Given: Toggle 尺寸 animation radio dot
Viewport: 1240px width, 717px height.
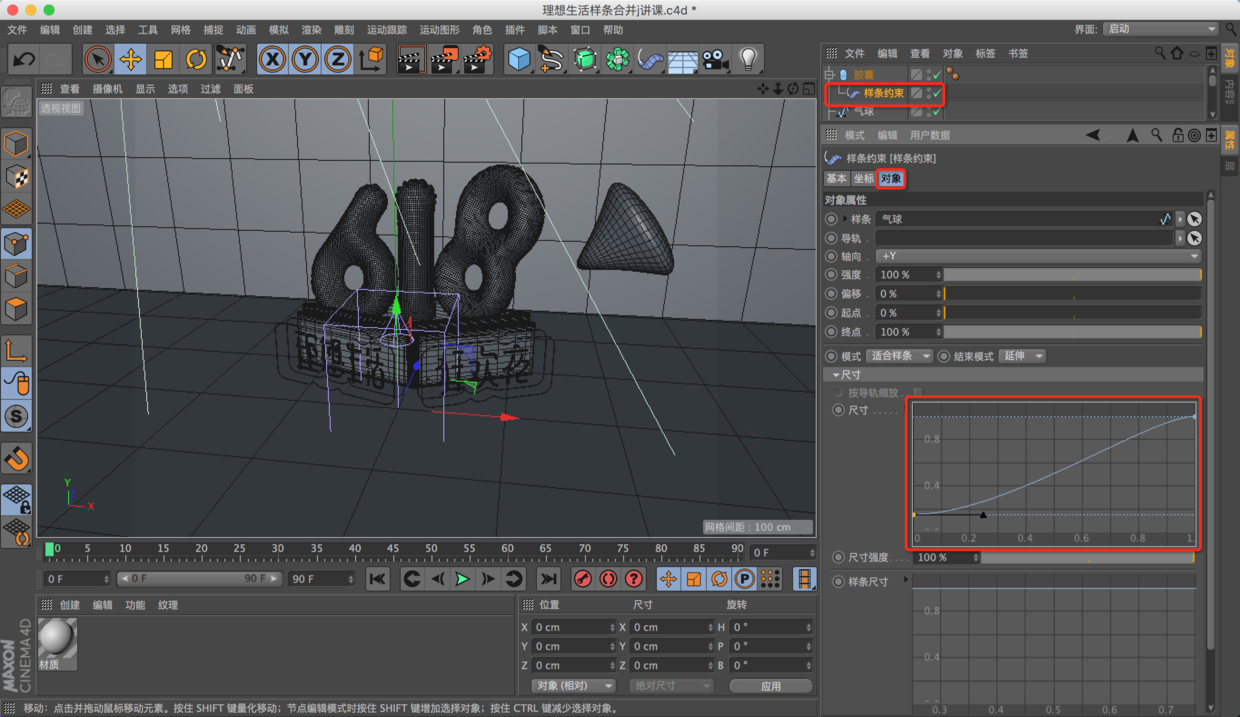Looking at the screenshot, I should (x=838, y=410).
